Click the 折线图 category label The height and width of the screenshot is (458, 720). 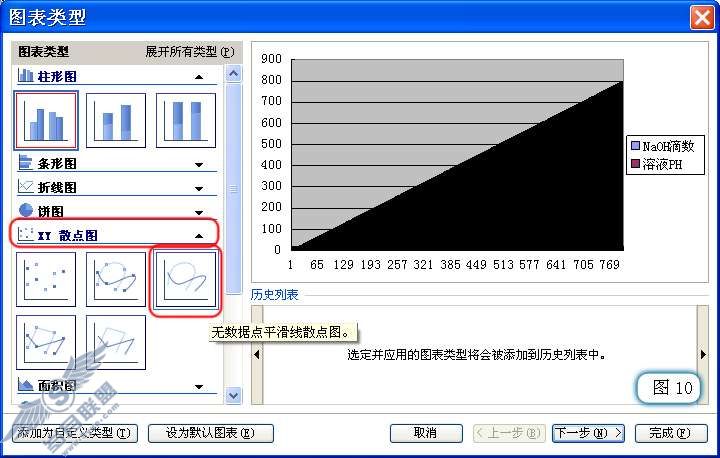[x=57, y=187]
